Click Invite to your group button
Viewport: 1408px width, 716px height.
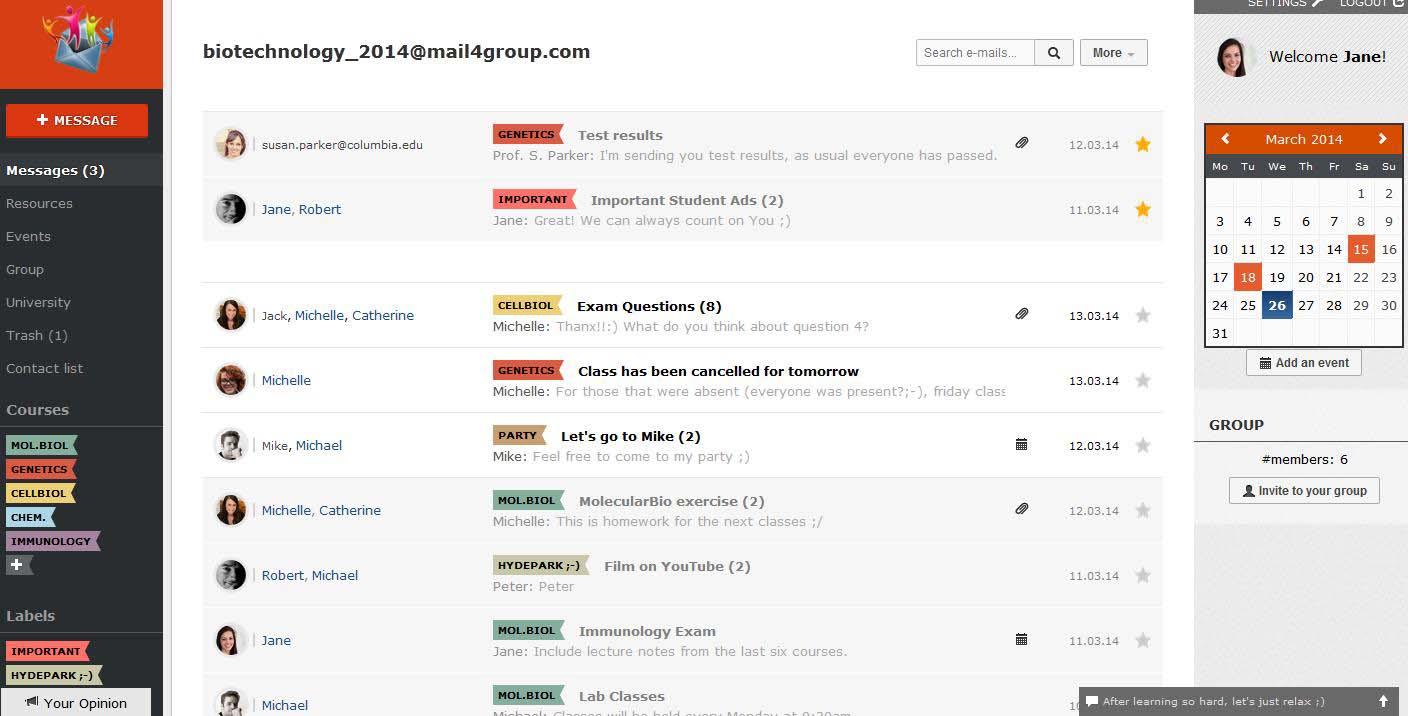[x=1304, y=491]
